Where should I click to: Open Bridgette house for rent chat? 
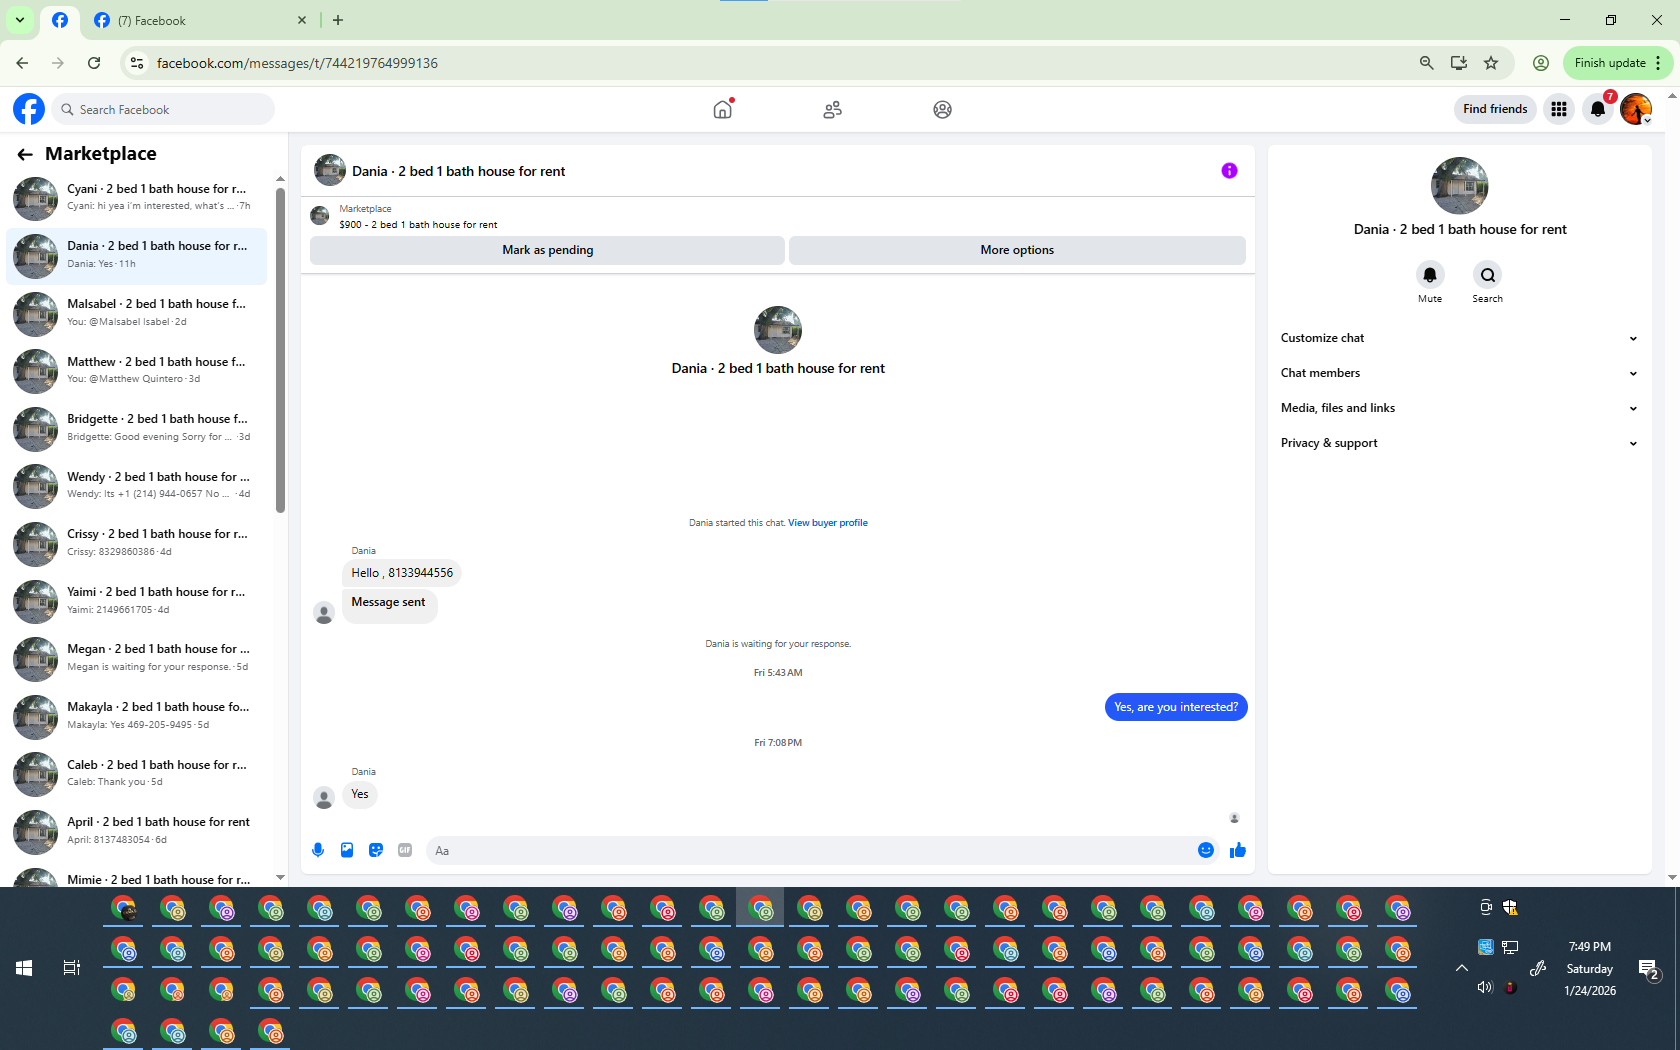(x=137, y=428)
